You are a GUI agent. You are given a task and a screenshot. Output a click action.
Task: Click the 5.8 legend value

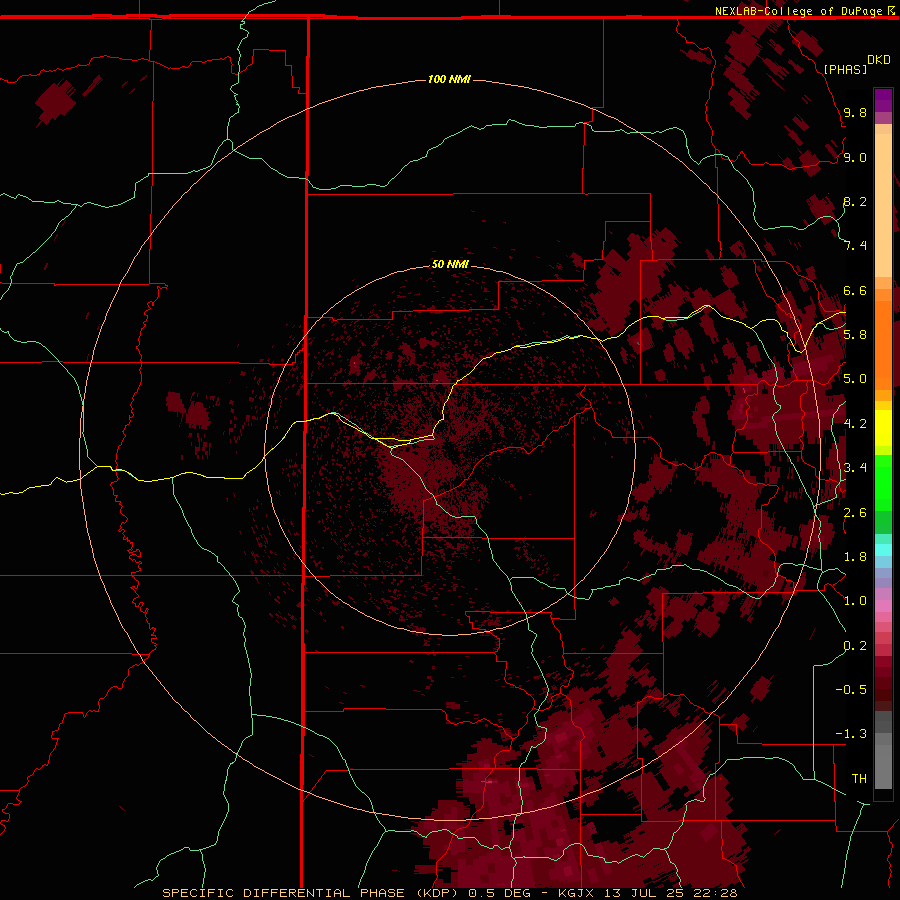pyautogui.click(x=855, y=335)
